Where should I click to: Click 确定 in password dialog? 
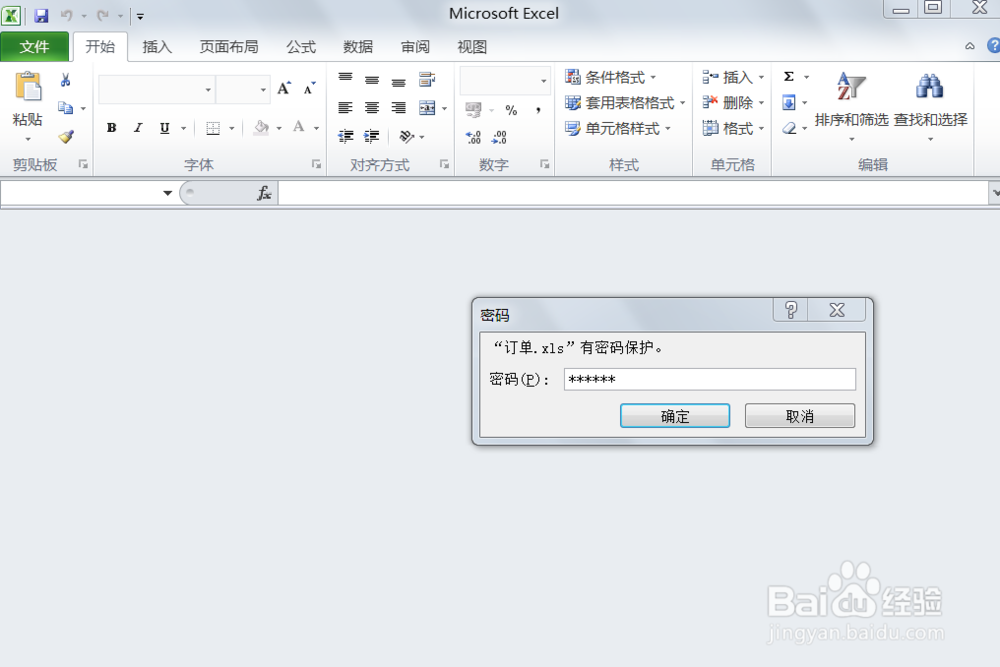675,416
